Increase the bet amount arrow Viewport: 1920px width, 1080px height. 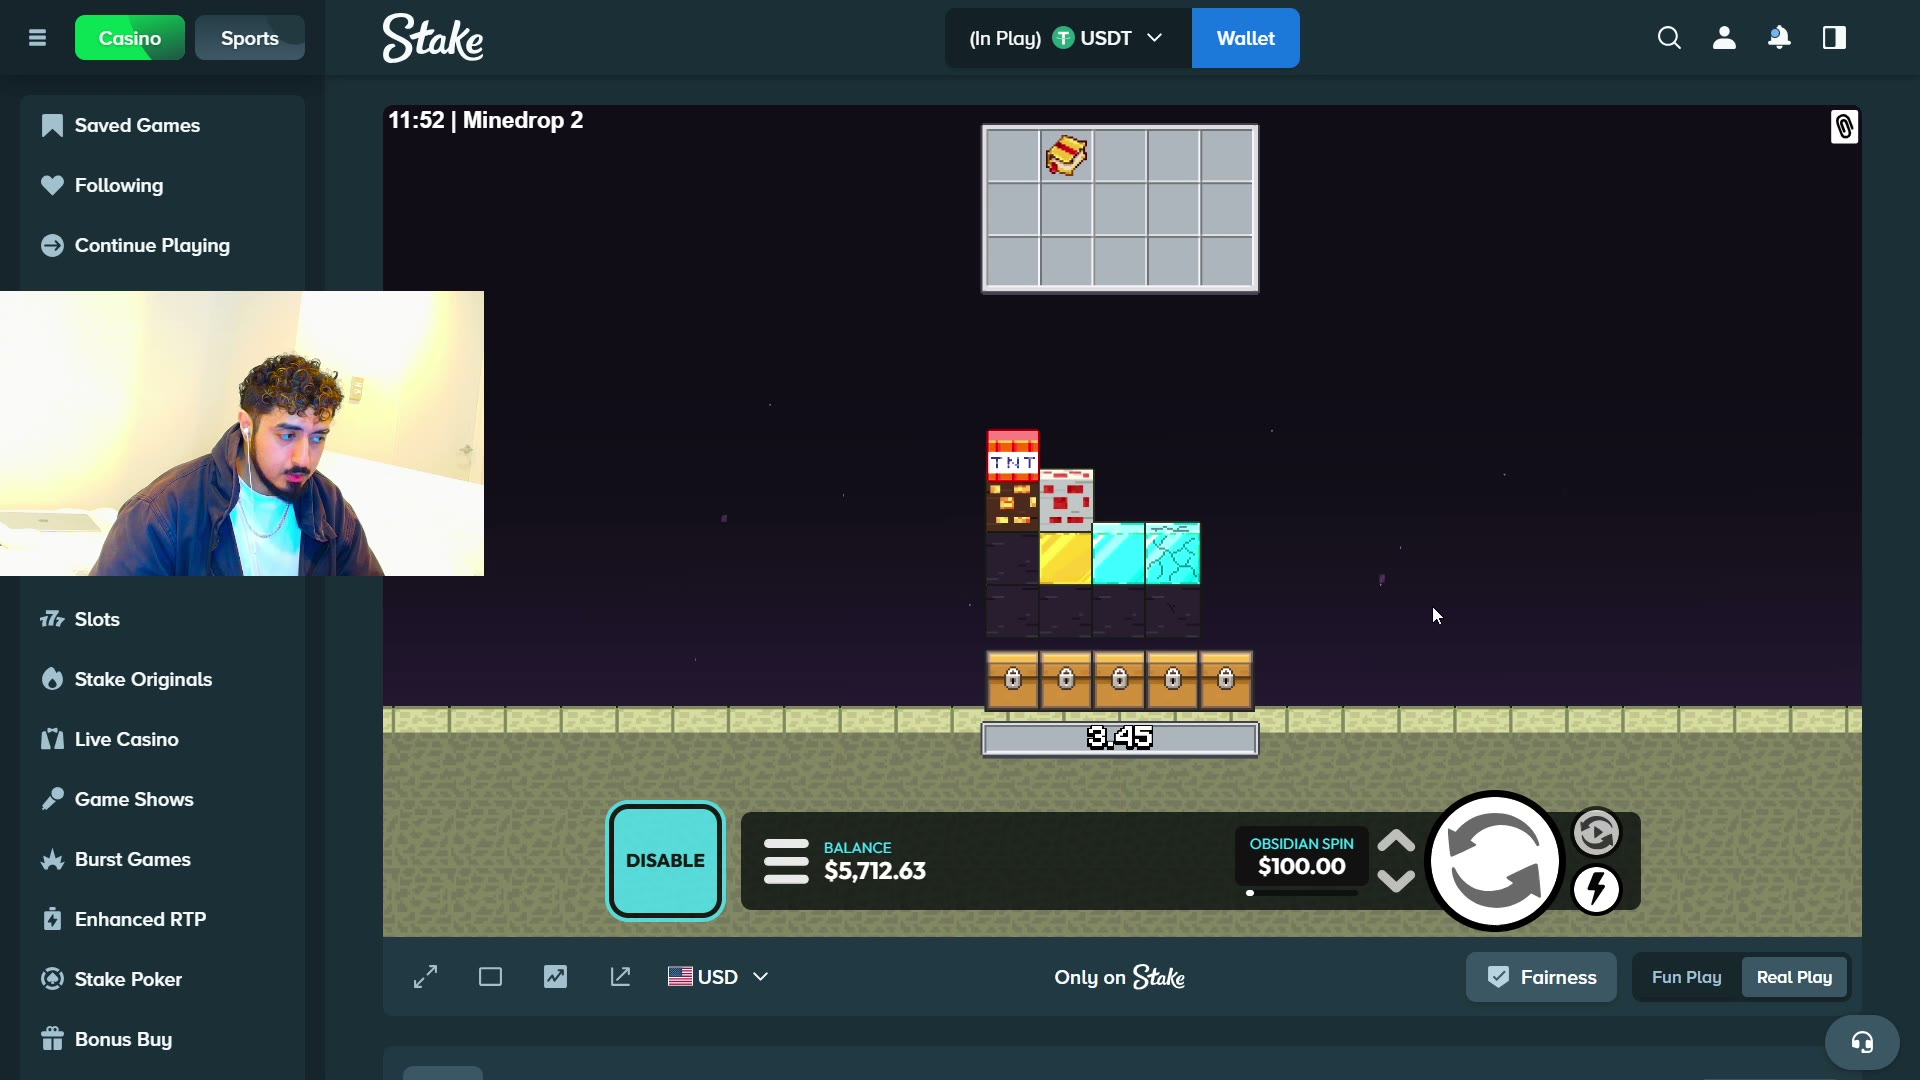pyautogui.click(x=1396, y=842)
